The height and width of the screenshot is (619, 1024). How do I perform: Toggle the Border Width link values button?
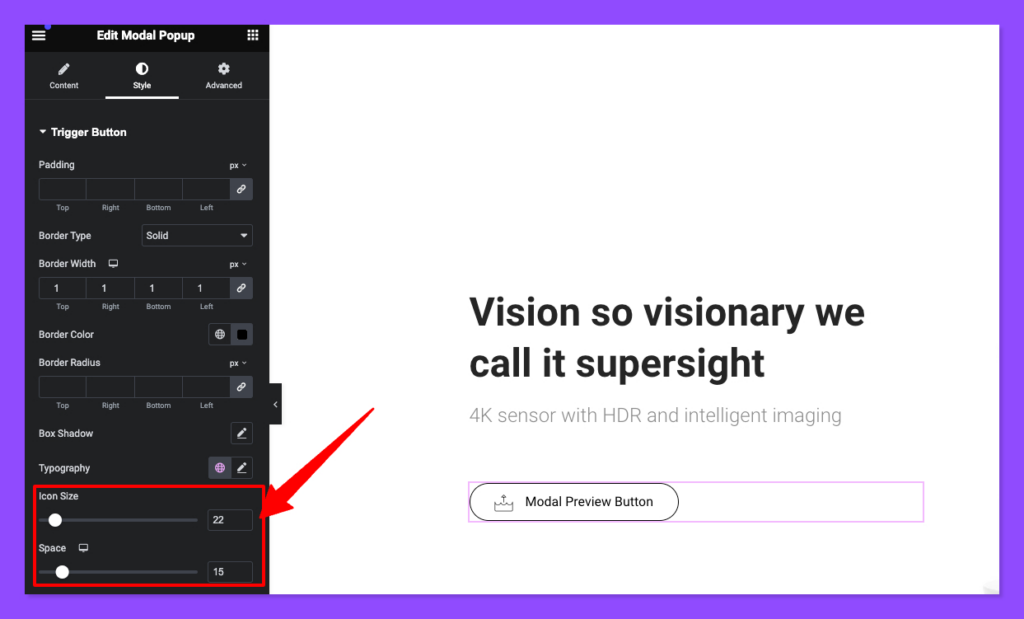click(241, 288)
